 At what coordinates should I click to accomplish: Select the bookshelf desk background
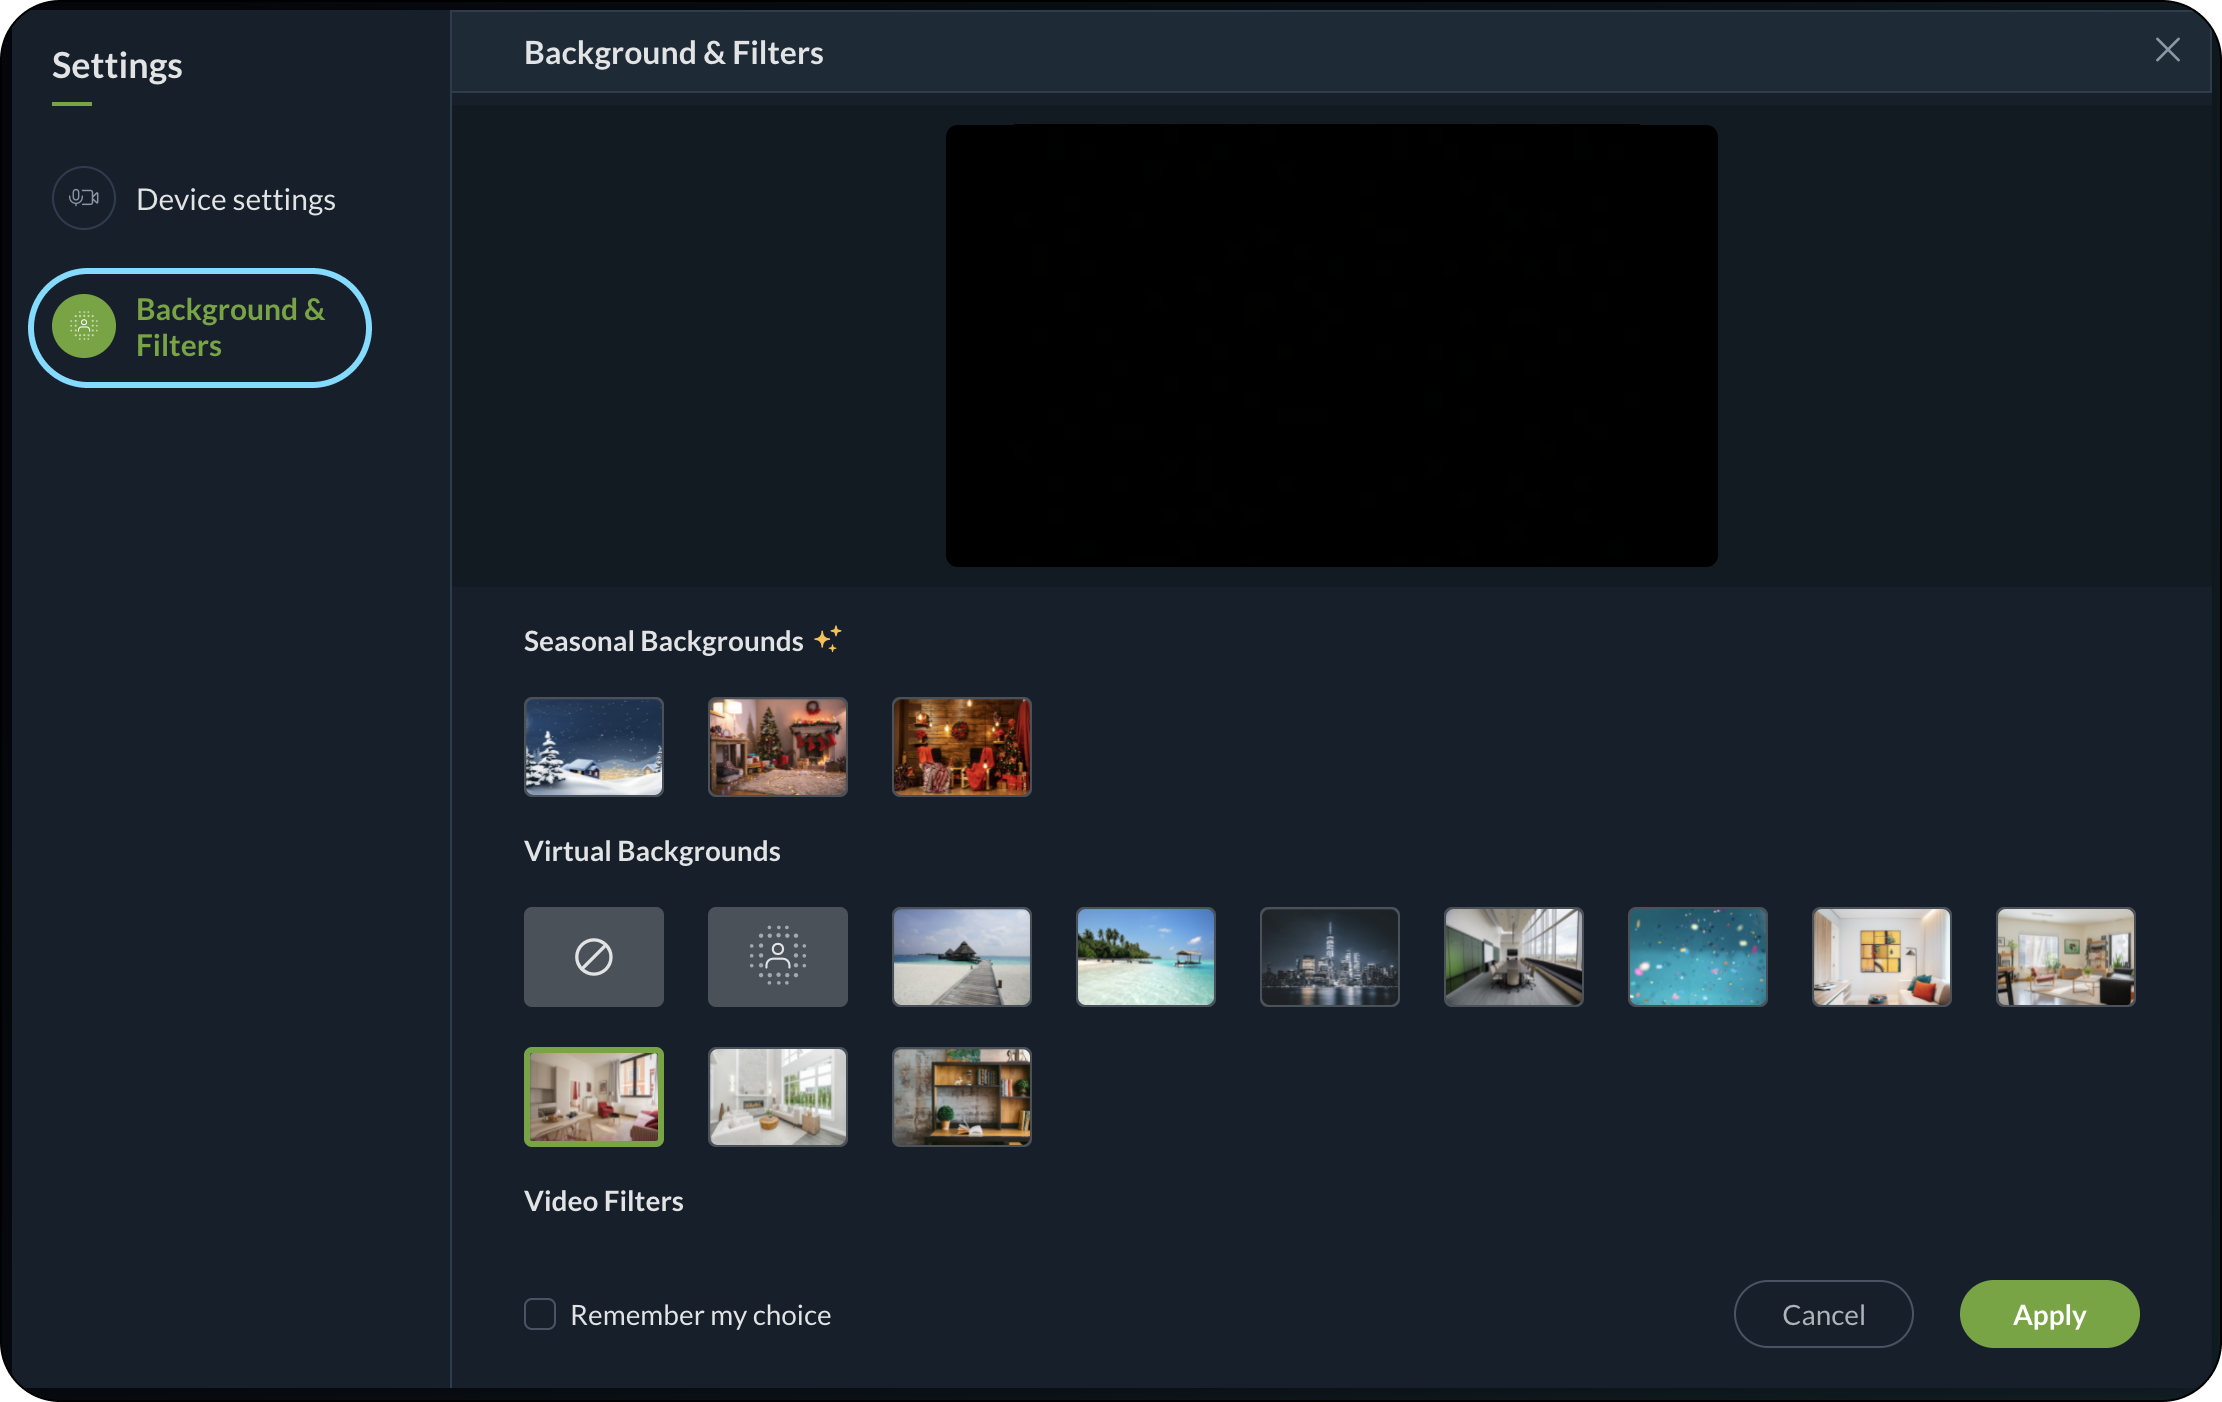[961, 1097]
